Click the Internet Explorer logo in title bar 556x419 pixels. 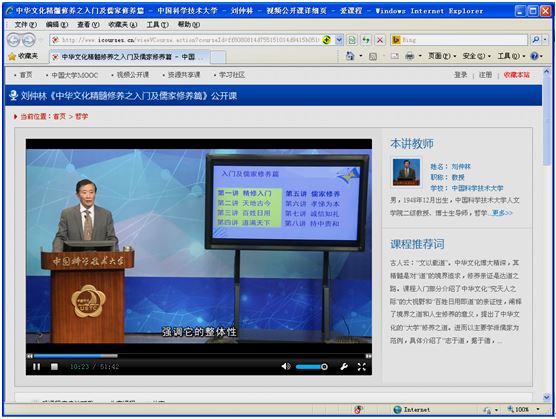click(10, 11)
